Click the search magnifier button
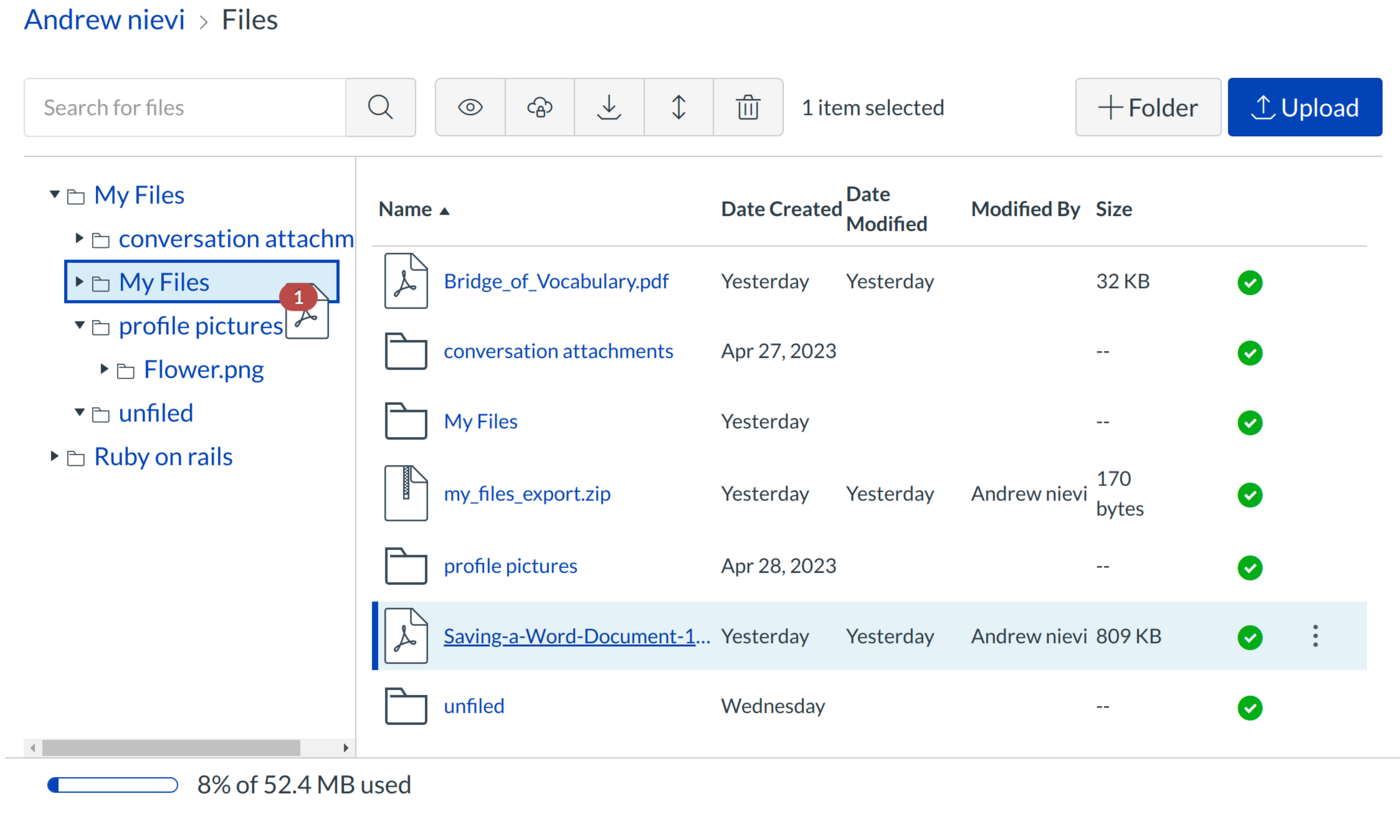 coord(380,107)
